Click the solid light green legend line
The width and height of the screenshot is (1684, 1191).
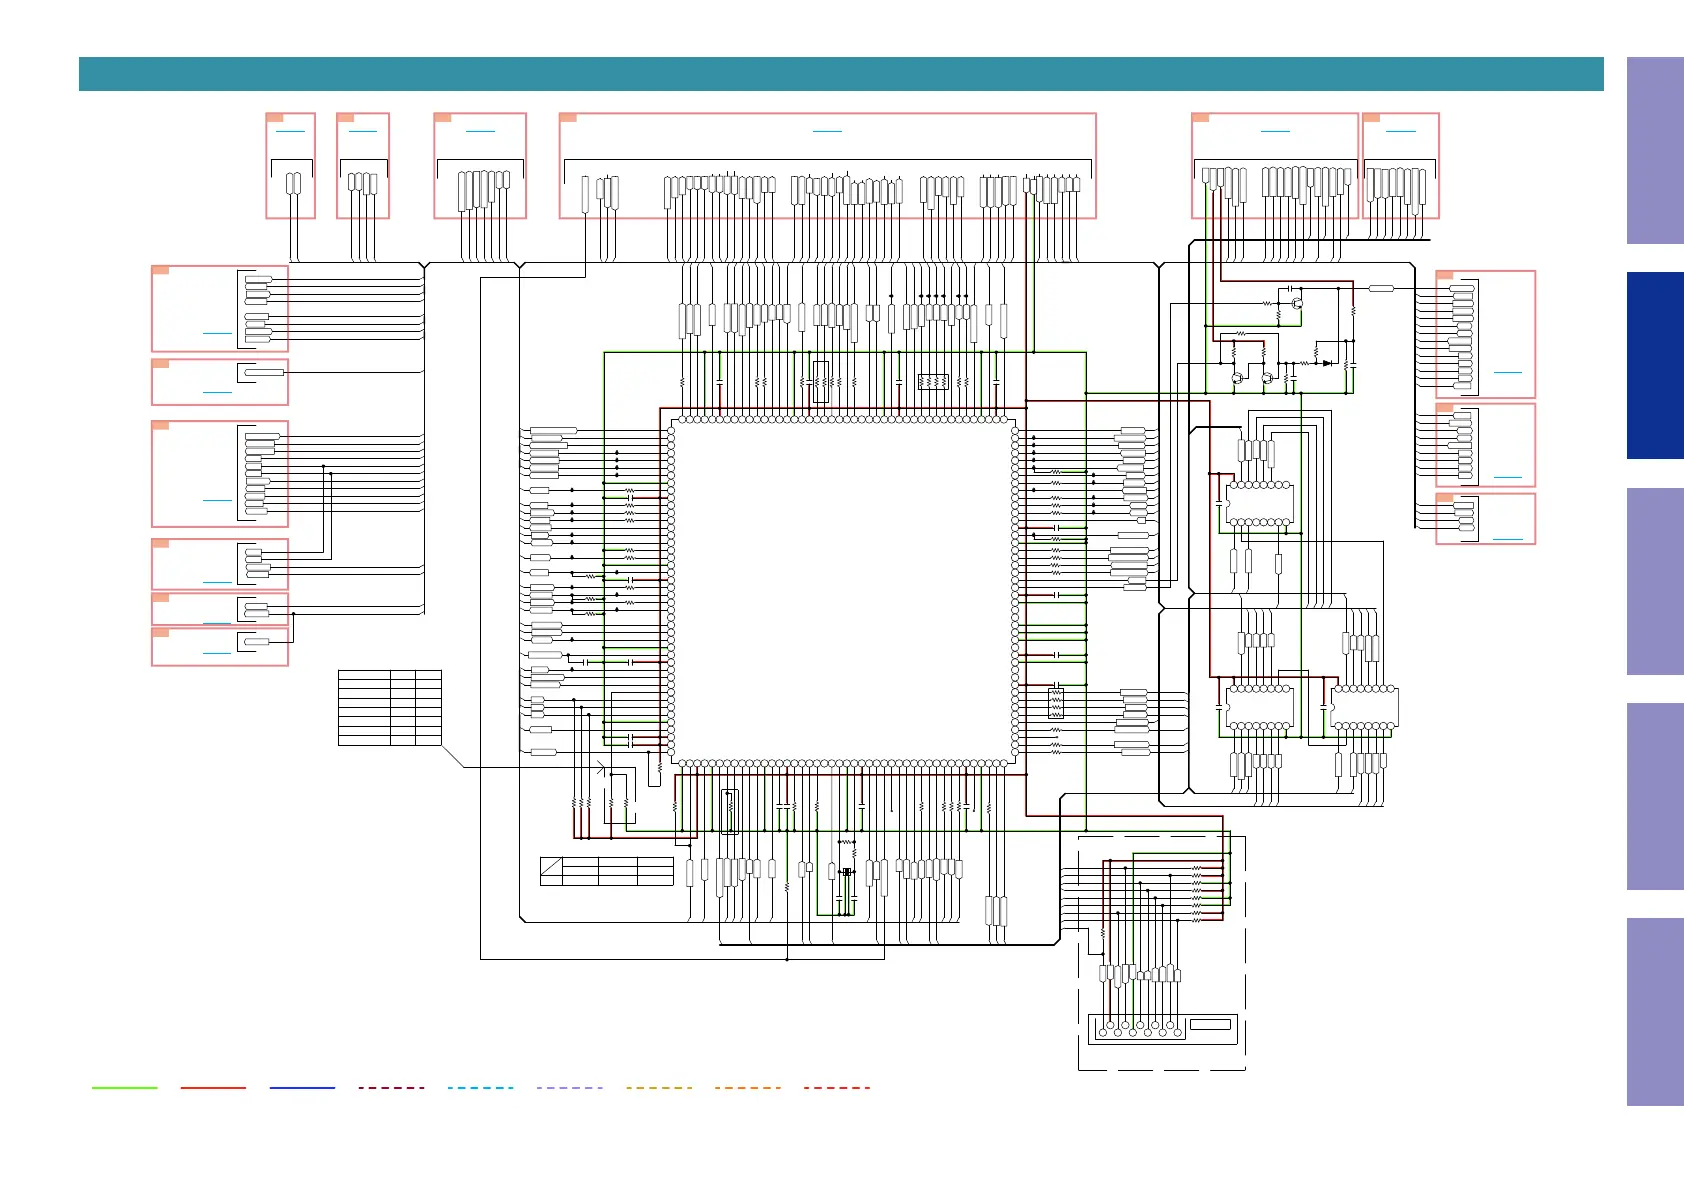pyautogui.click(x=124, y=1088)
